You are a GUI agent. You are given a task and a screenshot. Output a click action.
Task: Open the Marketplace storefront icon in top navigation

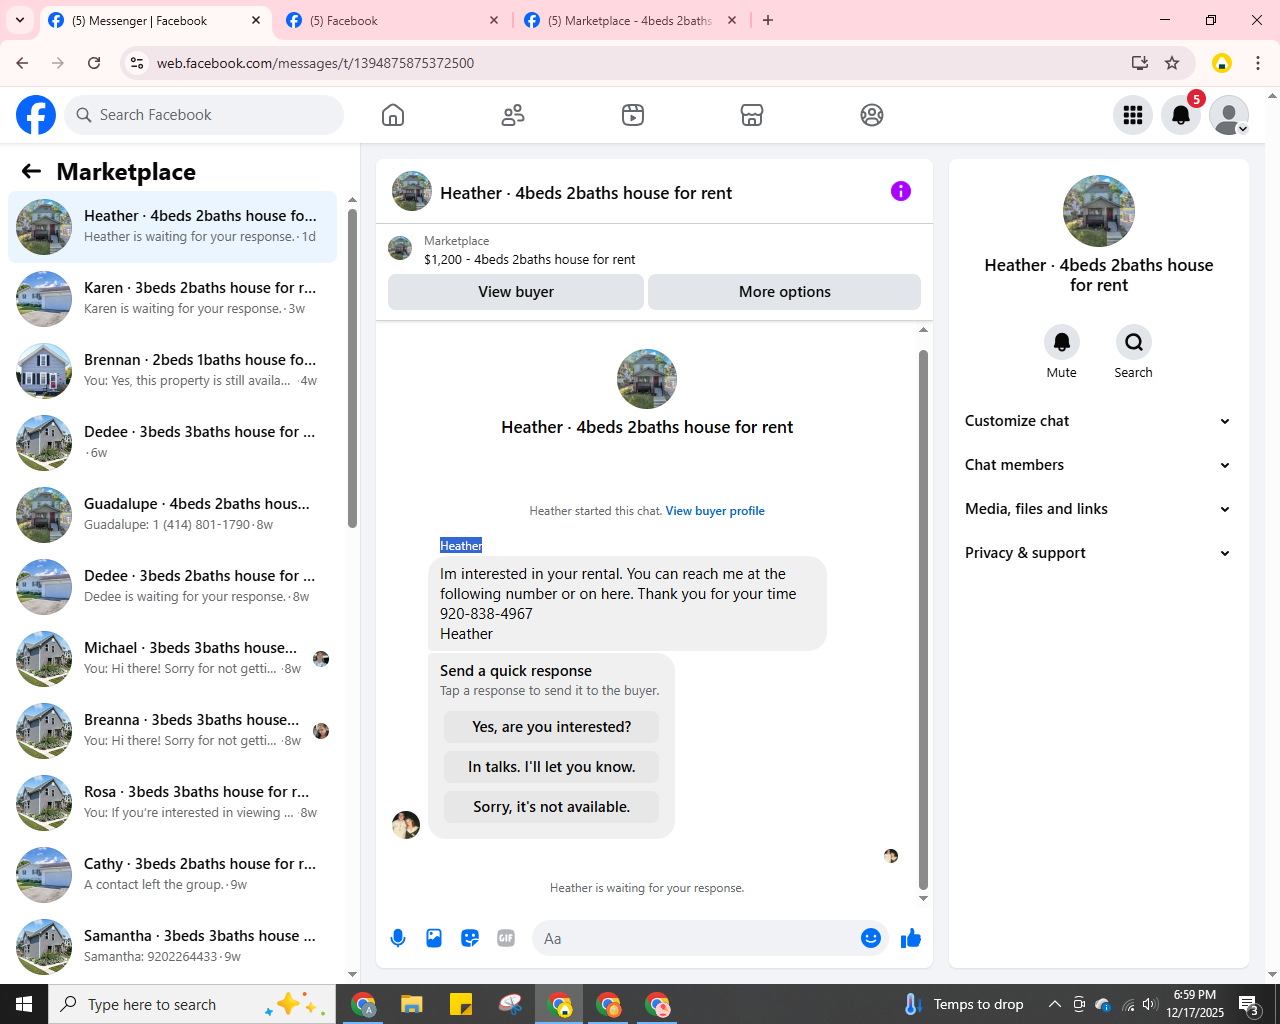752,115
